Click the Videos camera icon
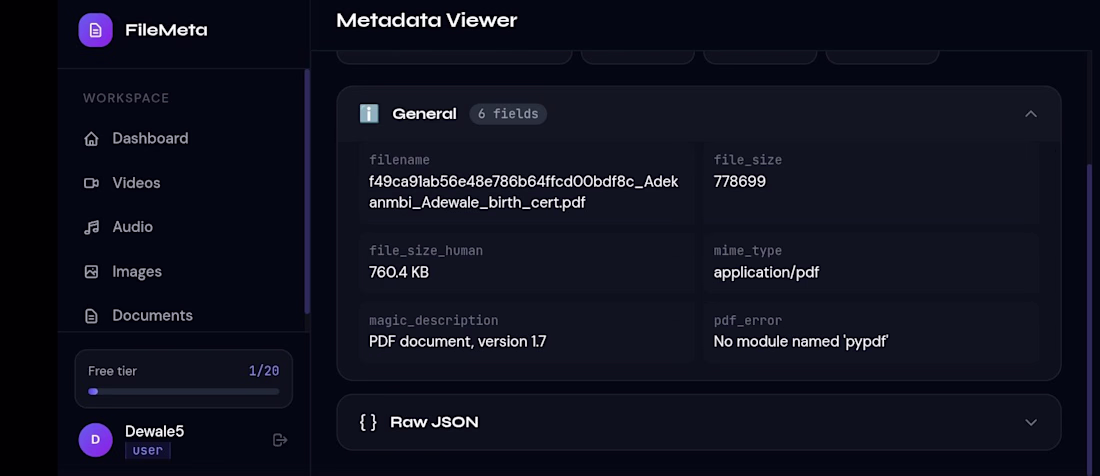 [x=92, y=183]
